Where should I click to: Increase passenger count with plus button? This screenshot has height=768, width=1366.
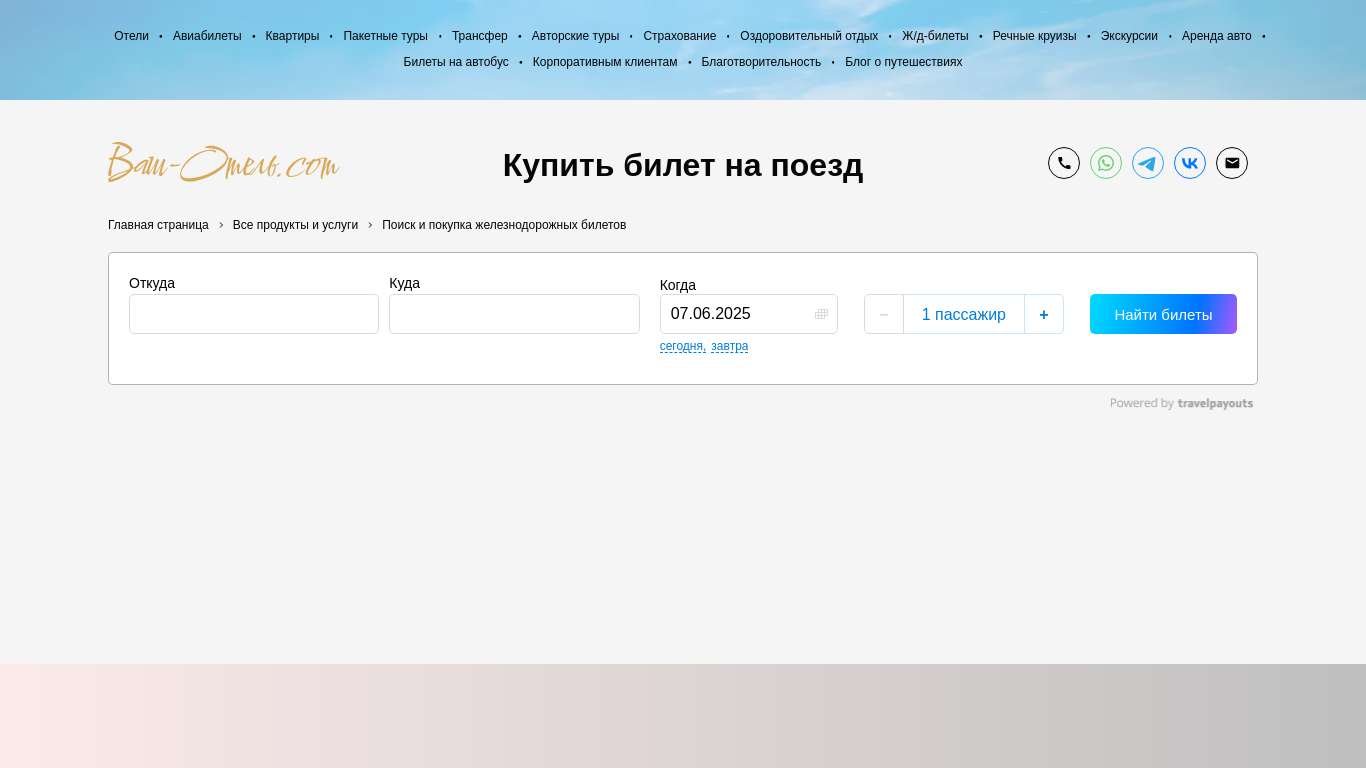pyautogui.click(x=1043, y=314)
